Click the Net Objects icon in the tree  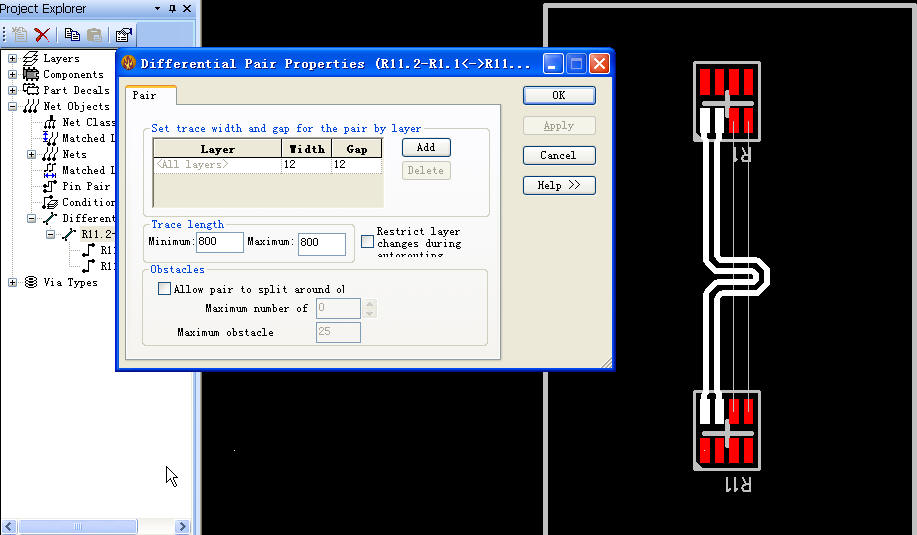(30, 106)
